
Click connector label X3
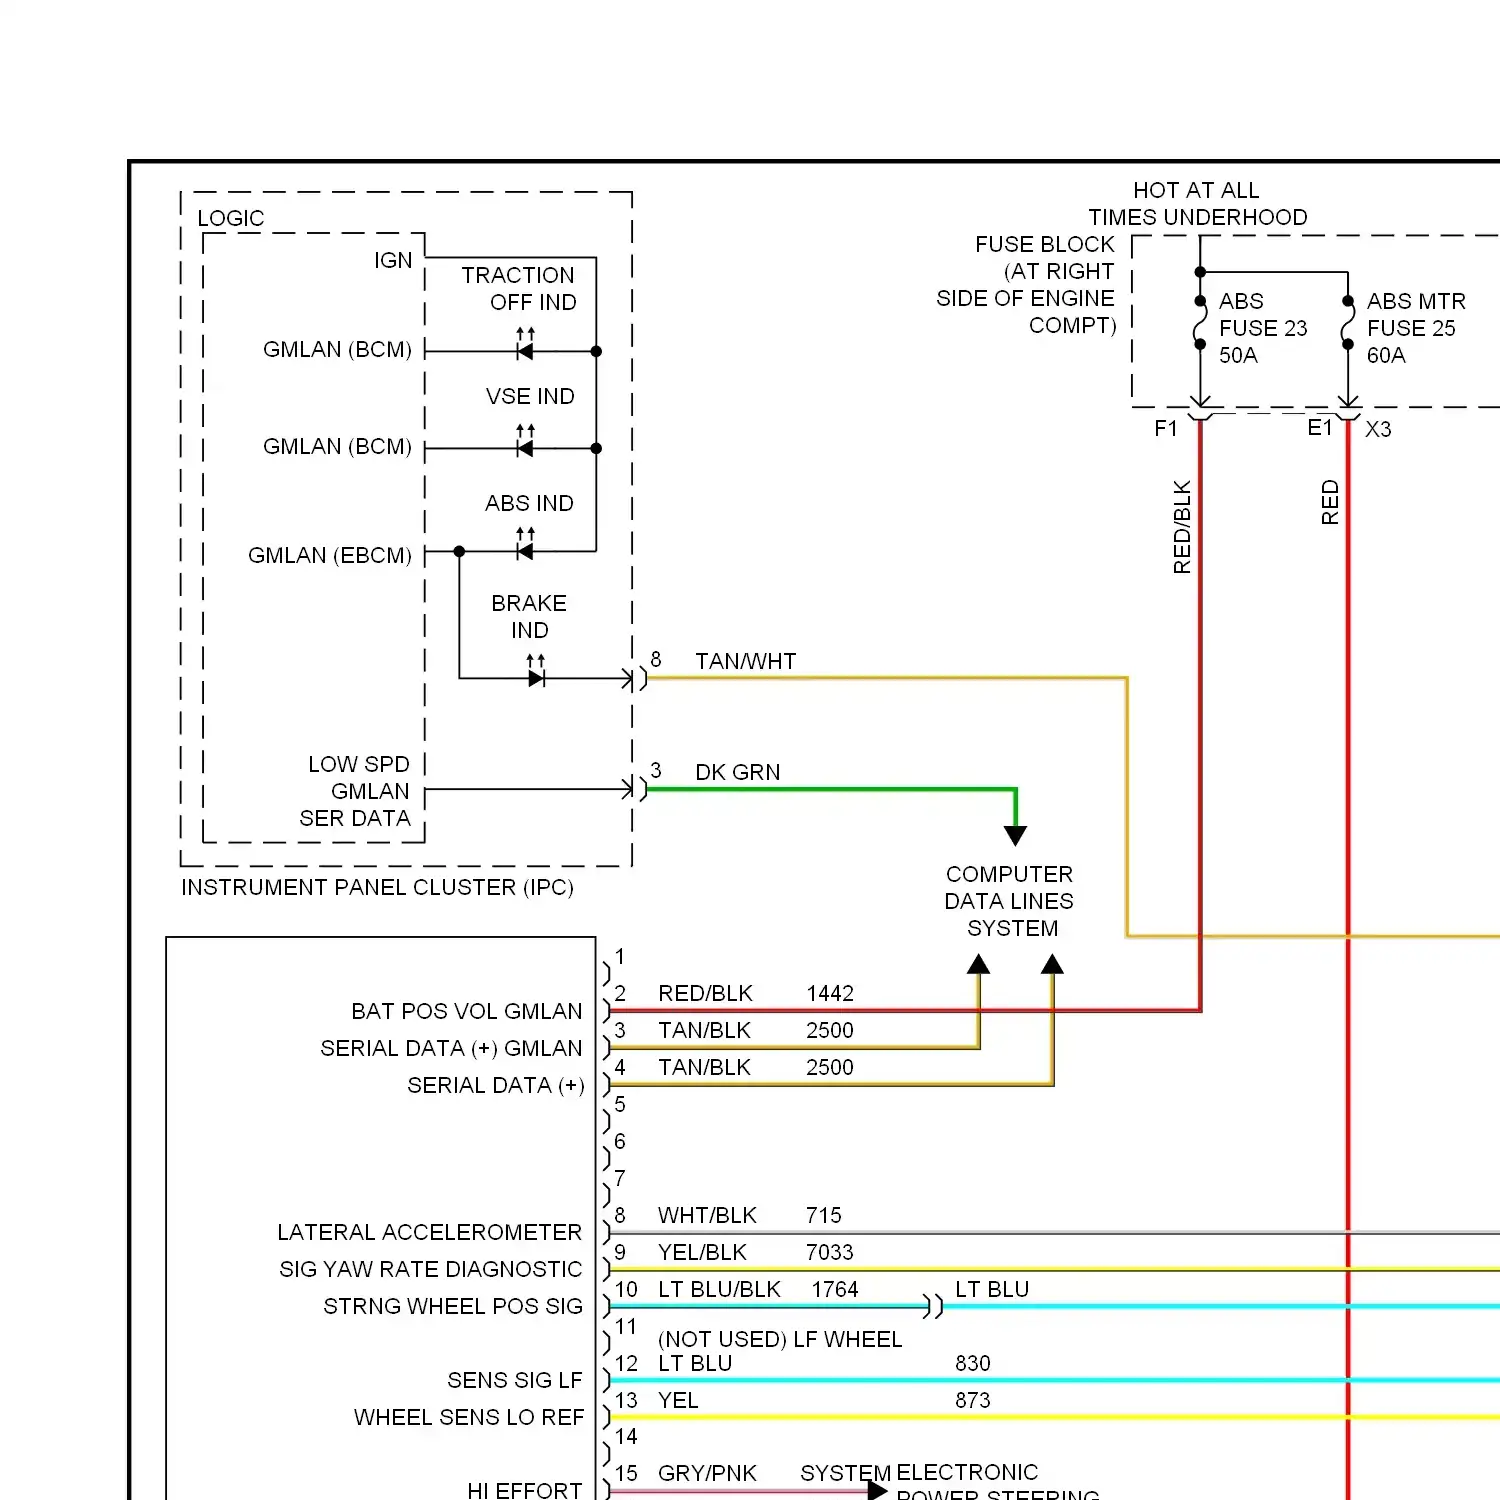(1378, 429)
